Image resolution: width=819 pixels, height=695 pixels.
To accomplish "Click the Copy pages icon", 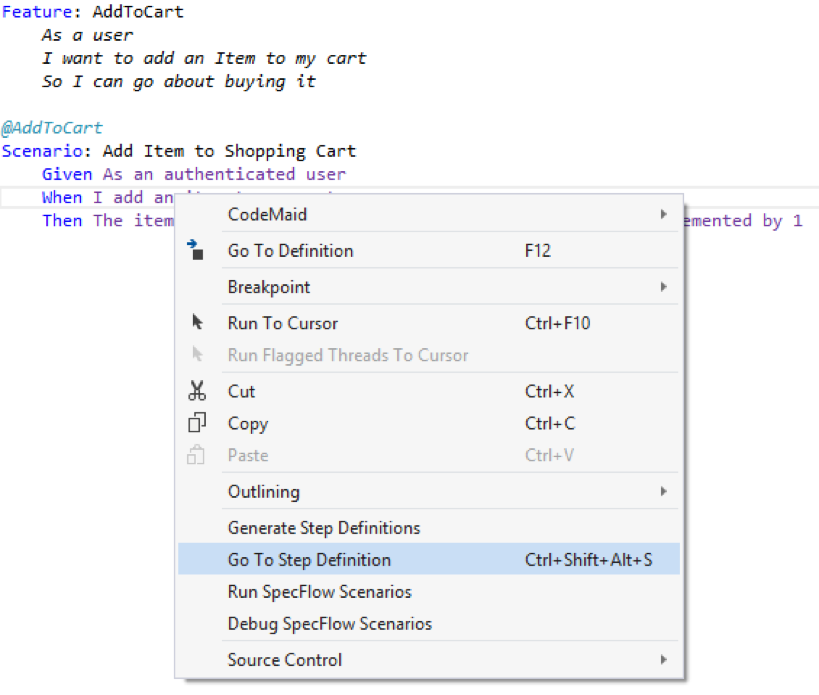I will coord(197,423).
